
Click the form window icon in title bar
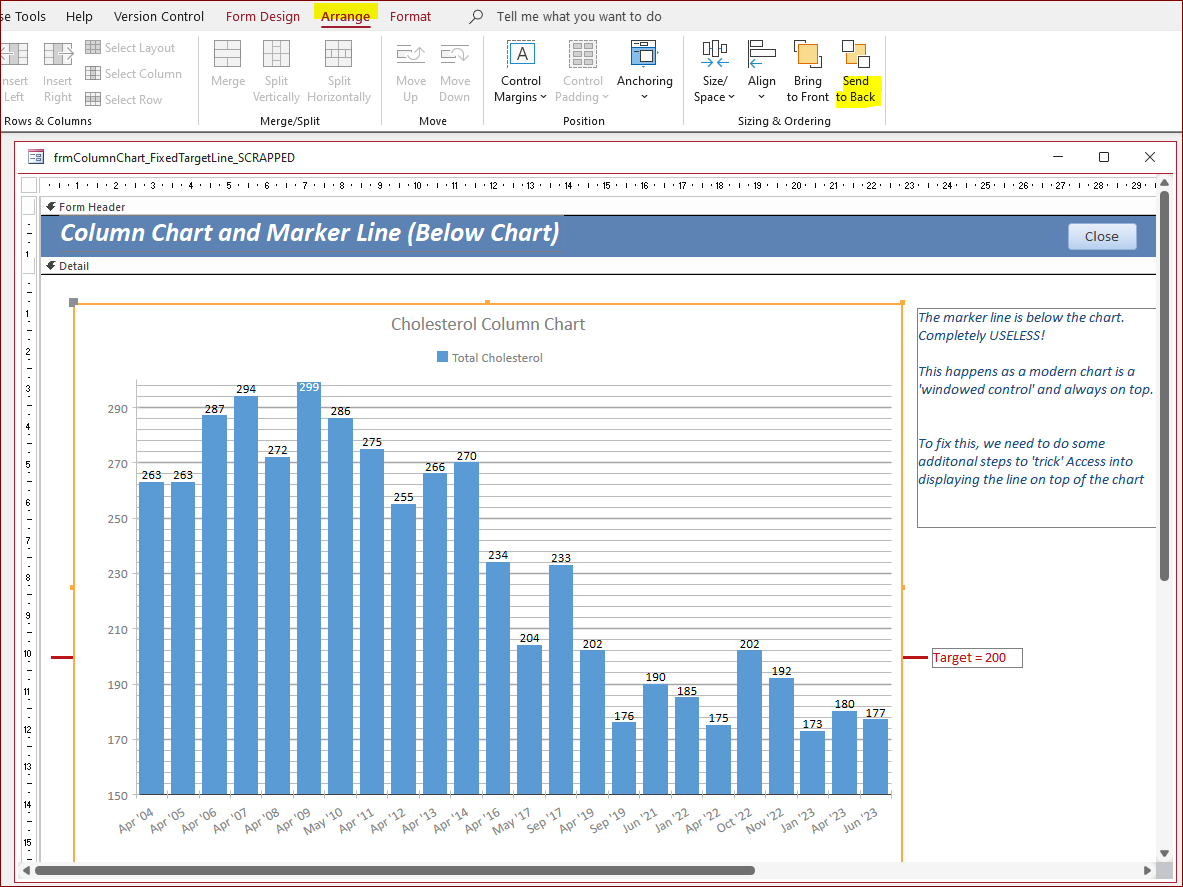click(x=35, y=157)
